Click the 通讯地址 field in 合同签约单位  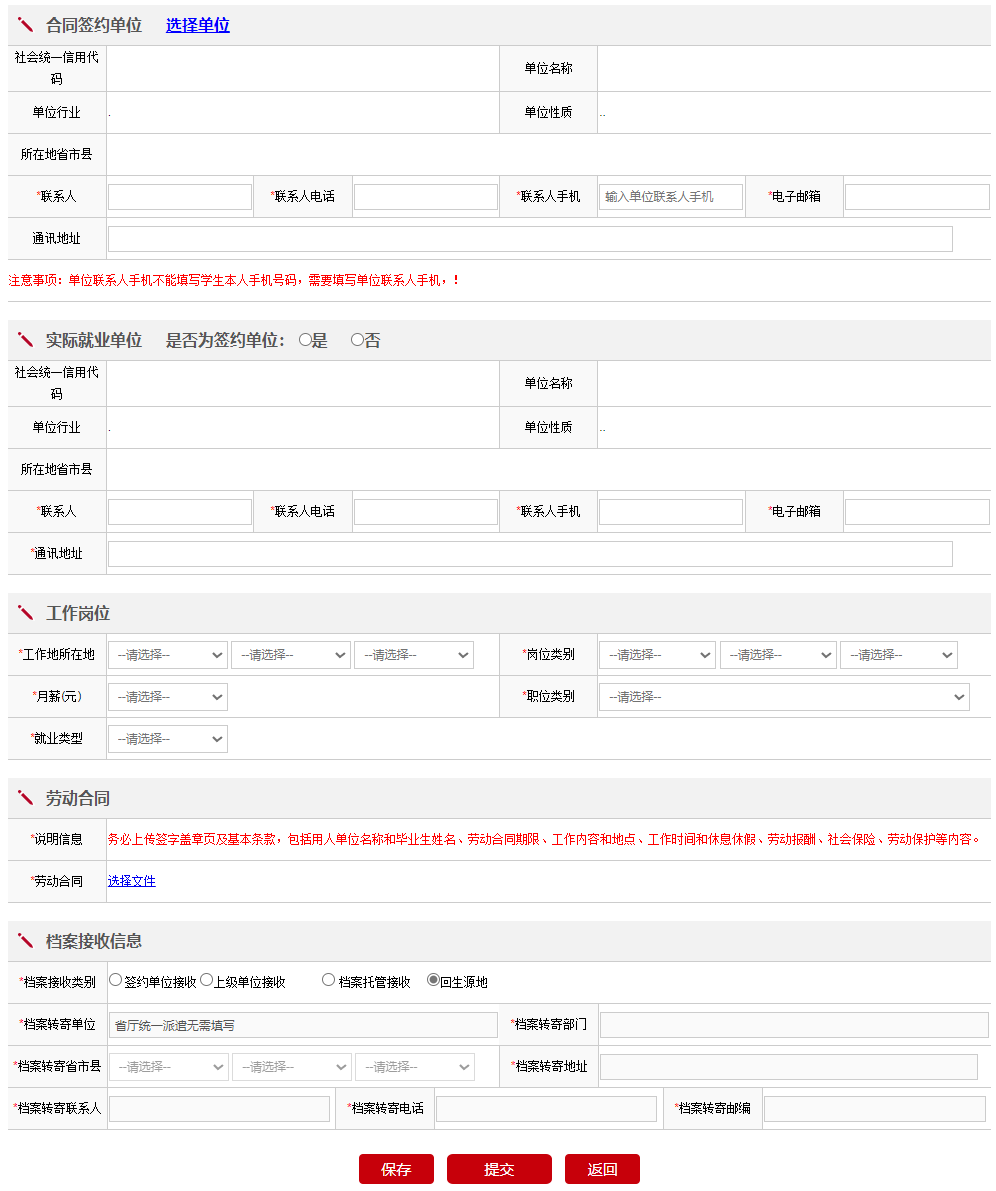click(530, 239)
